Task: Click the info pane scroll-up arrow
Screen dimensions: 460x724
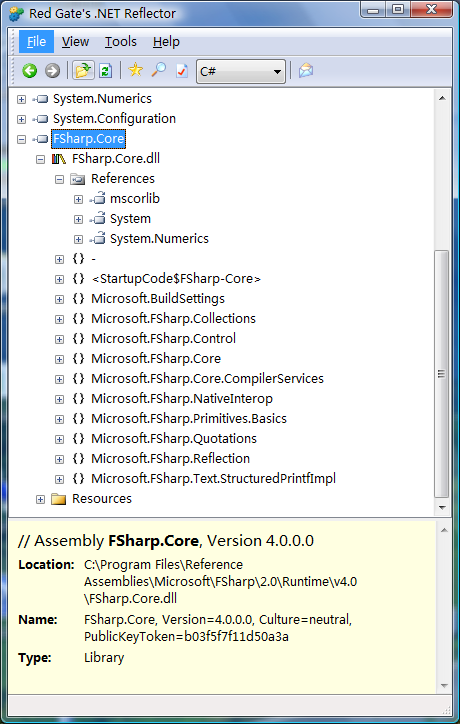Action: (x=444, y=531)
